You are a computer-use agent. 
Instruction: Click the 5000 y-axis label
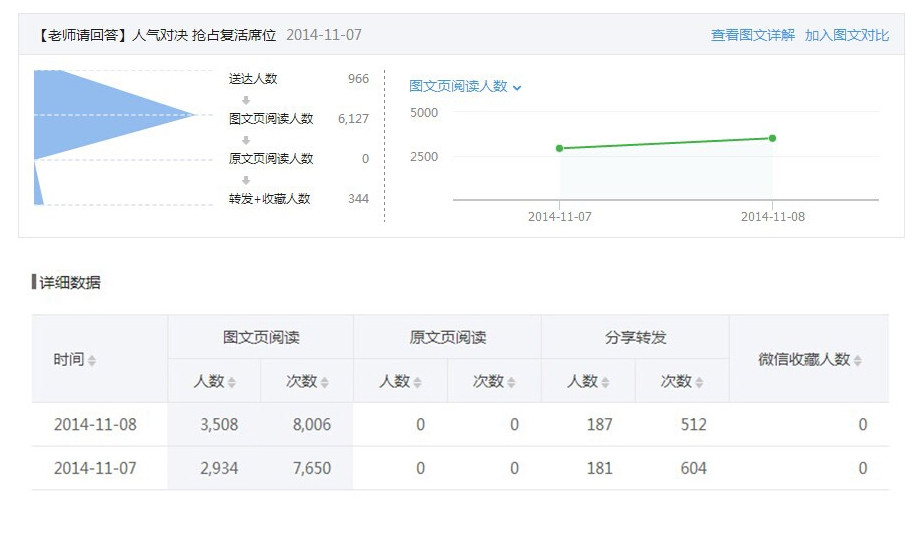pos(424,113)
